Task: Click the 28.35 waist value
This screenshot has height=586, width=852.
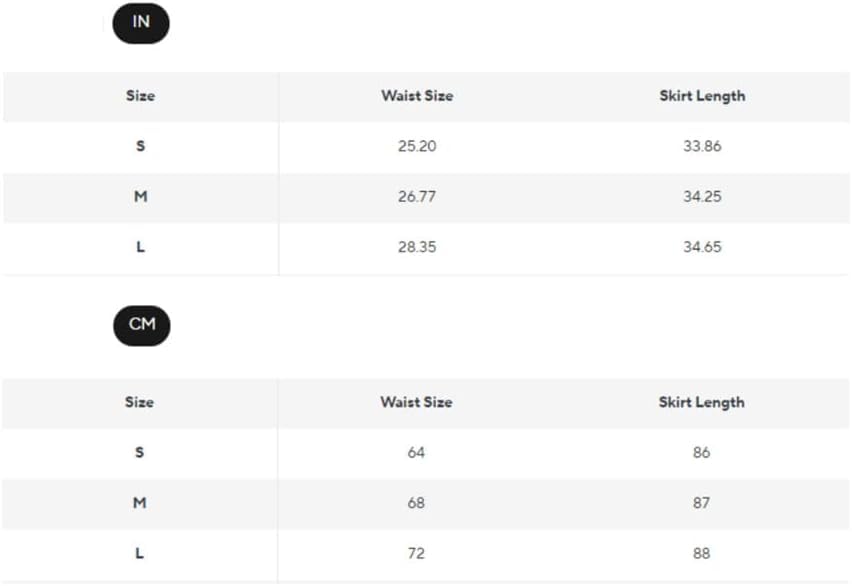Action: 417,247
